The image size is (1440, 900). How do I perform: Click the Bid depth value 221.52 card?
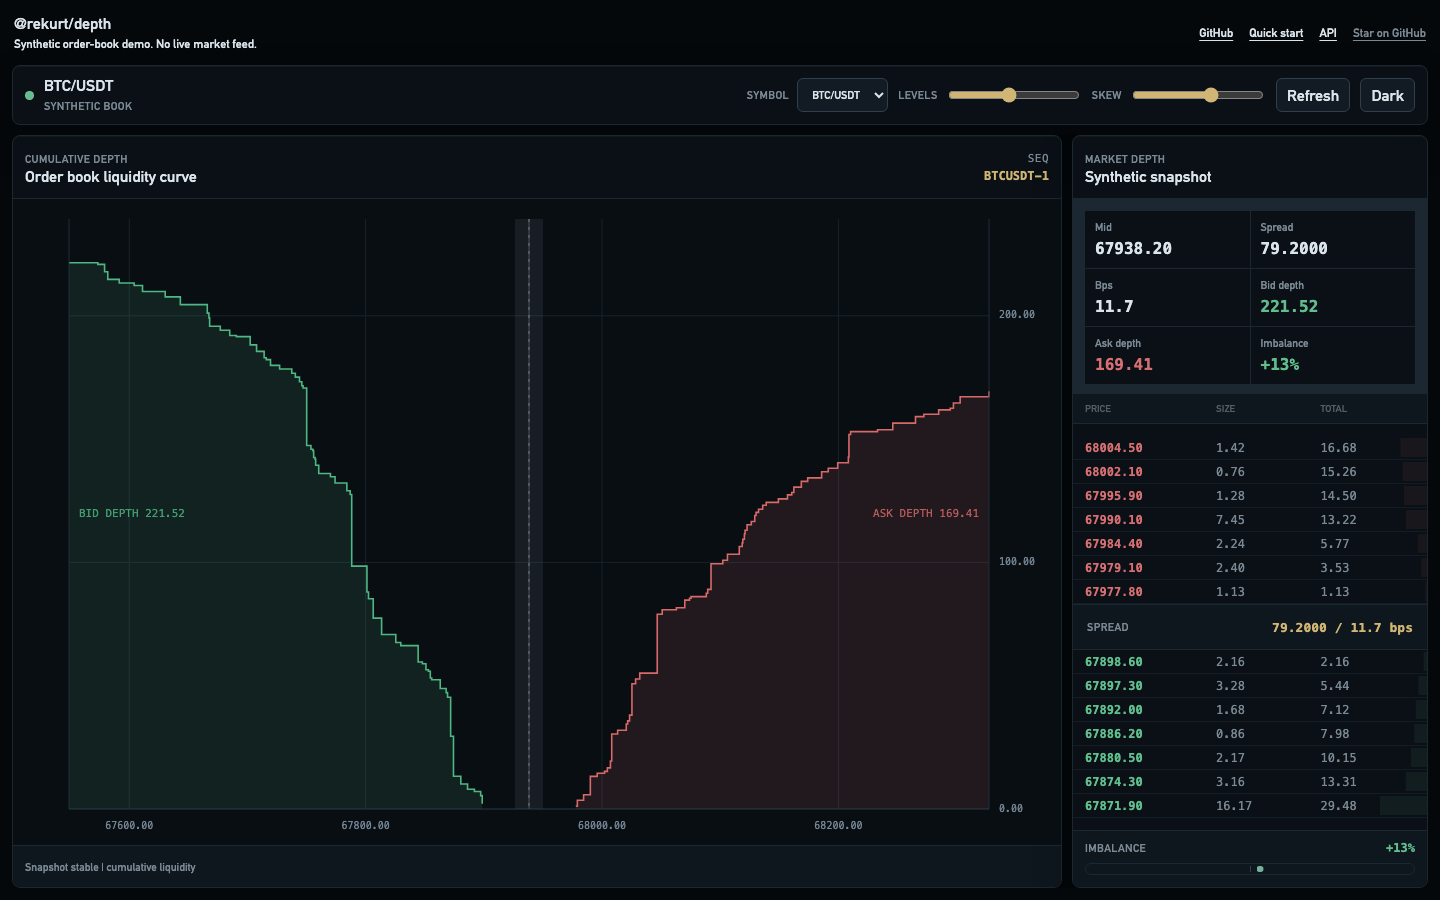click(x=1332, y=298)
